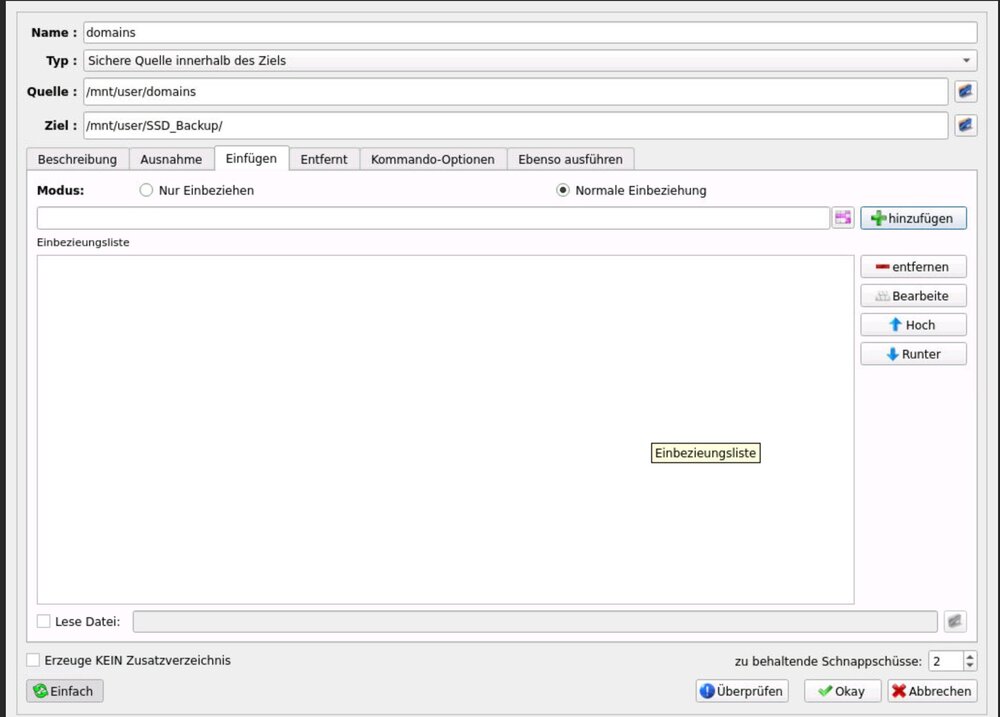Open the Beschreibung tab
1000x717 pixels.
pos(77,159)
